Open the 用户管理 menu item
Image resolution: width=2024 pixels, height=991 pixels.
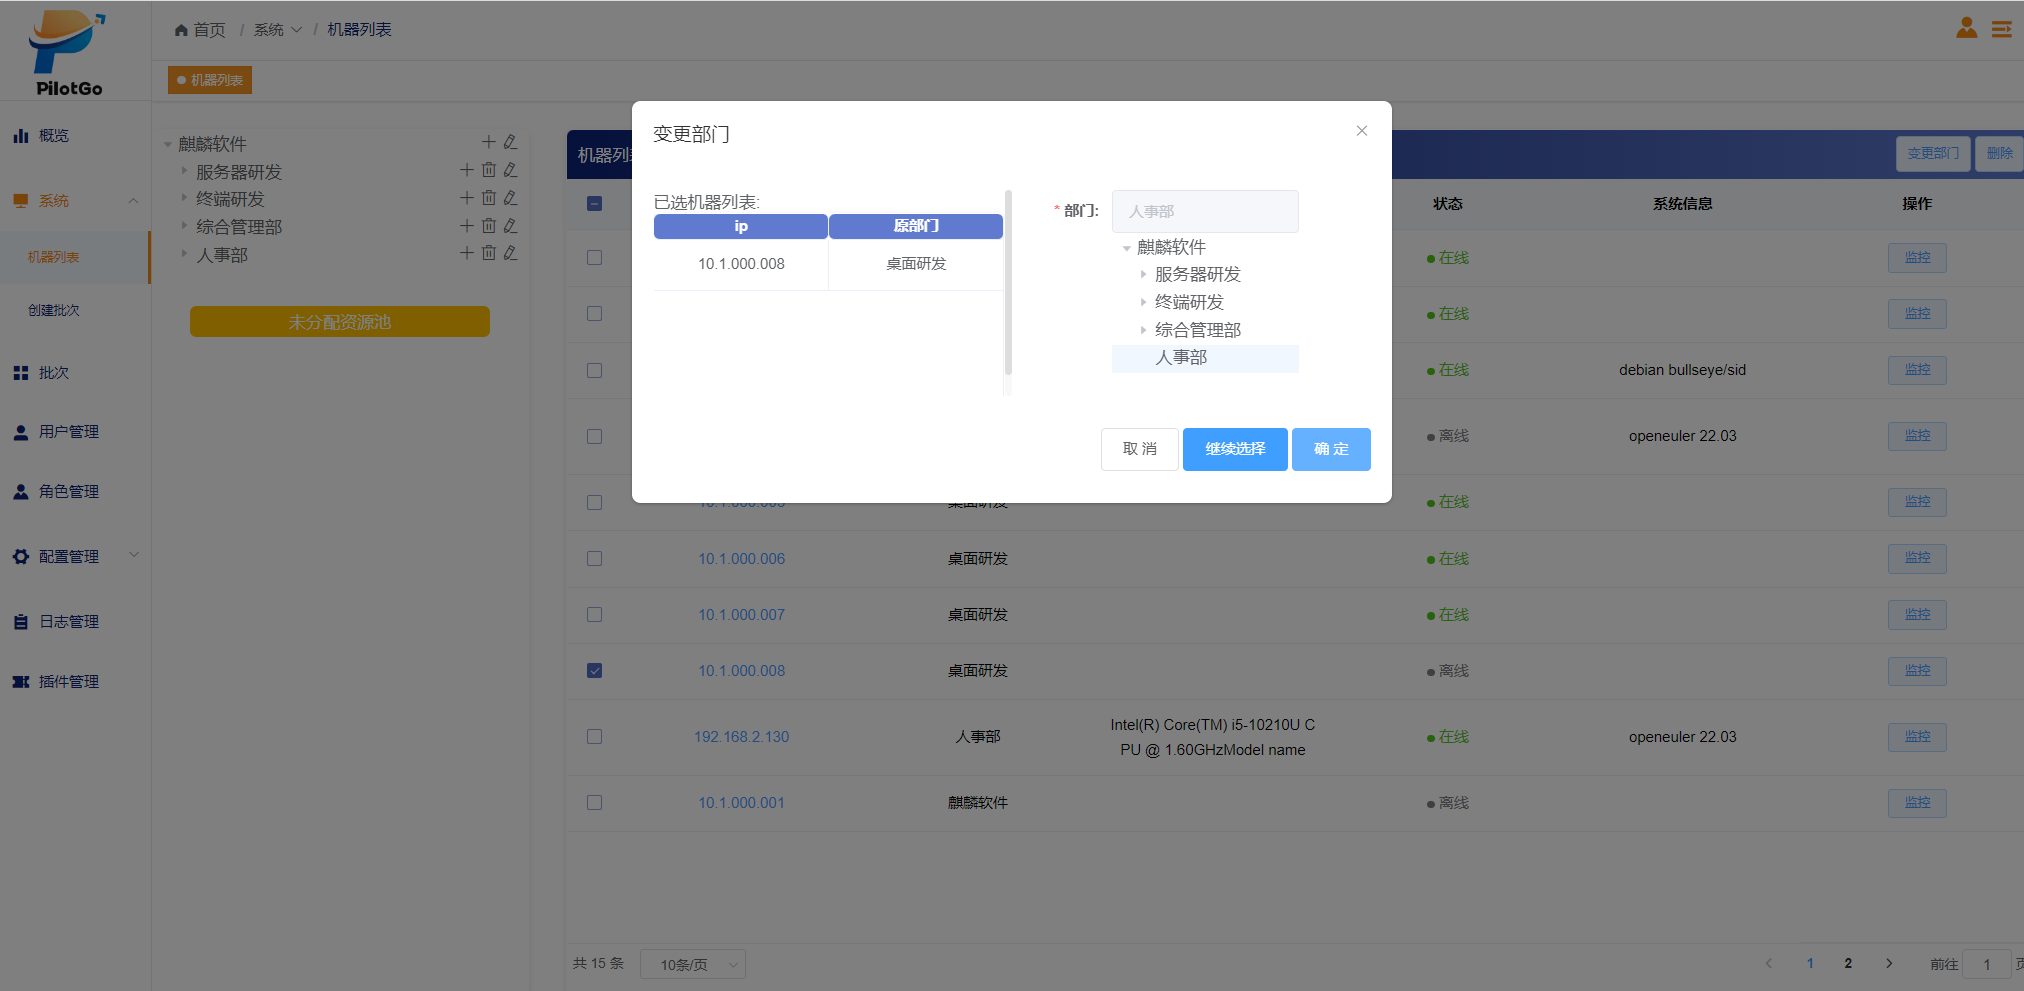pyautogui.click(x=68, y=432)
